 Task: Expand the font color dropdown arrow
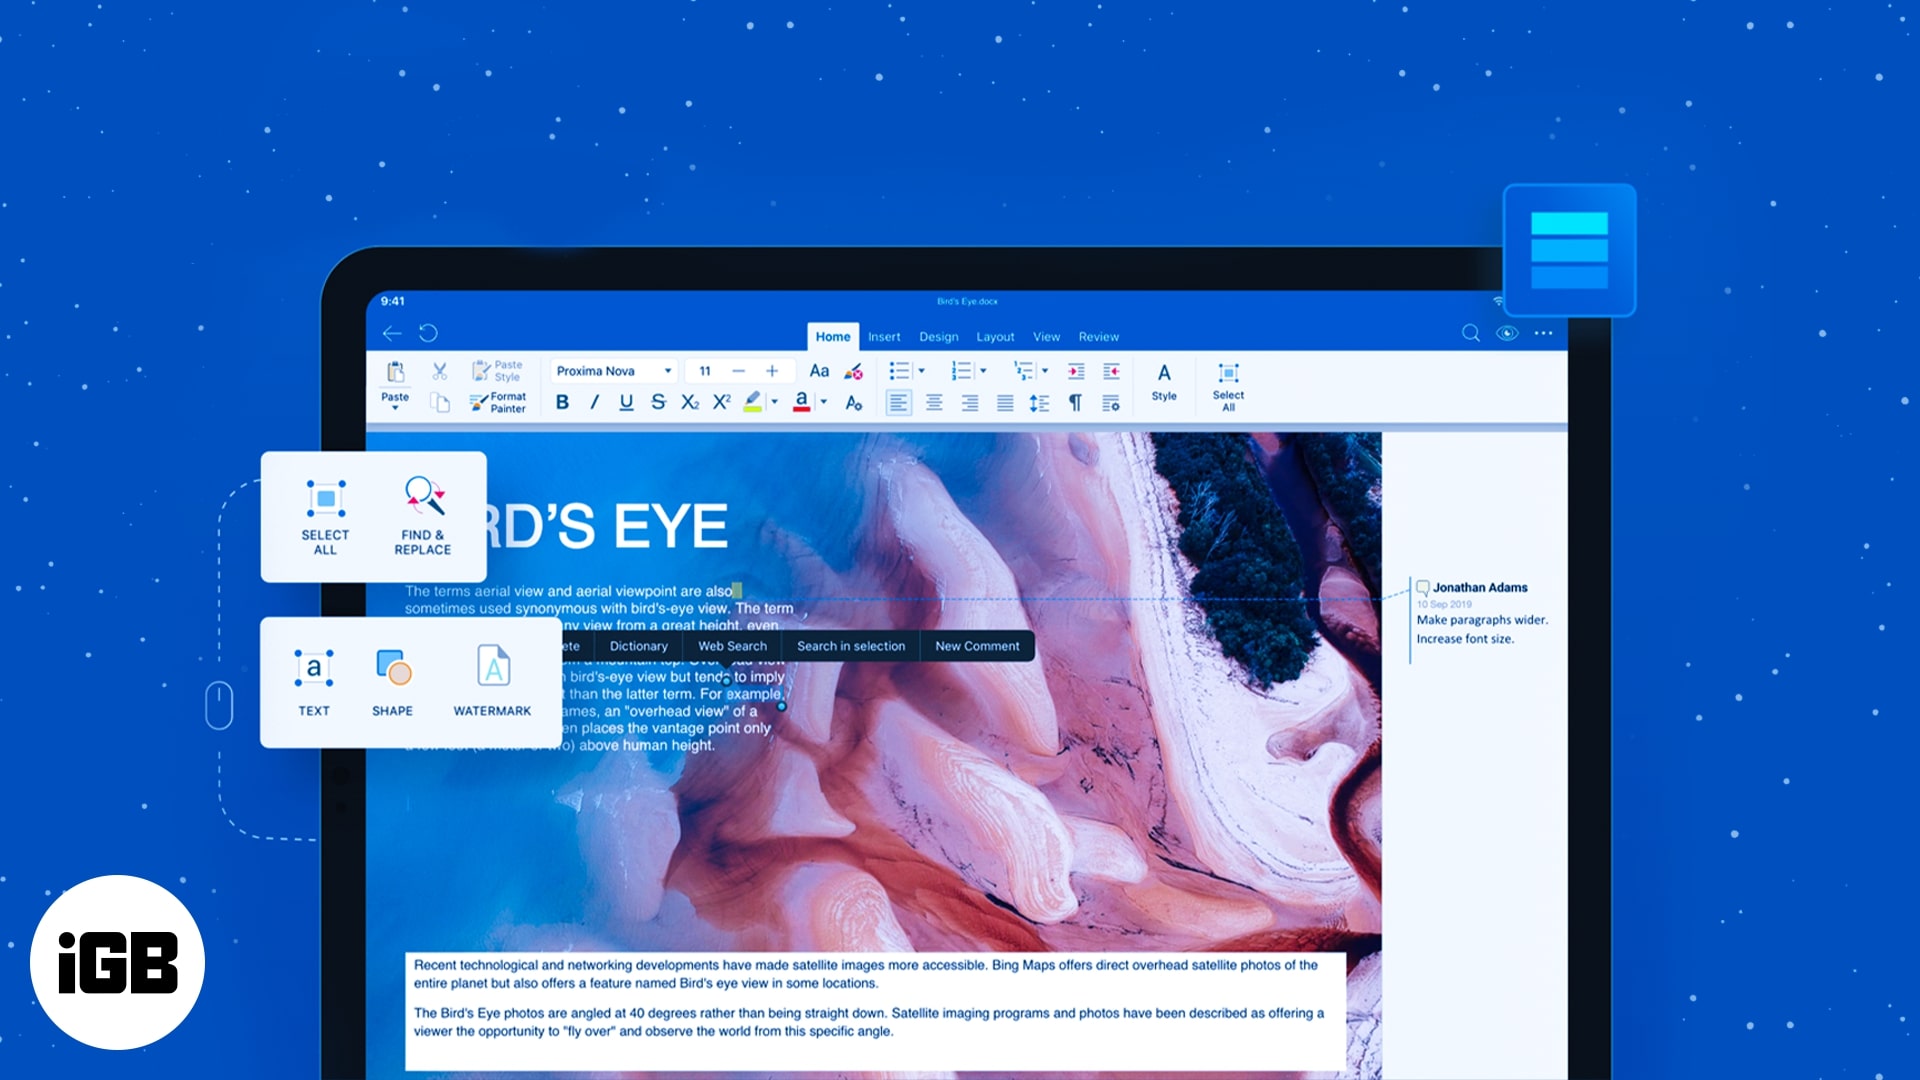(x=824, y=402)
